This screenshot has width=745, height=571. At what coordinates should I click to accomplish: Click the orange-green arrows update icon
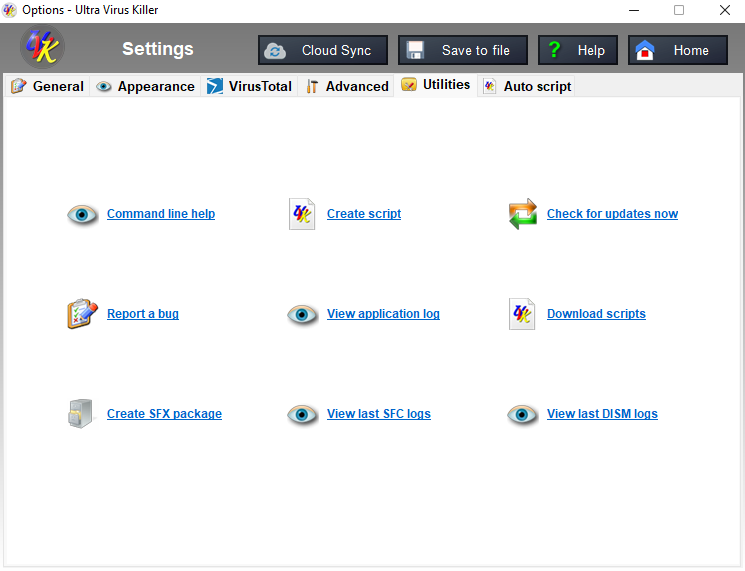pos(523,214)
